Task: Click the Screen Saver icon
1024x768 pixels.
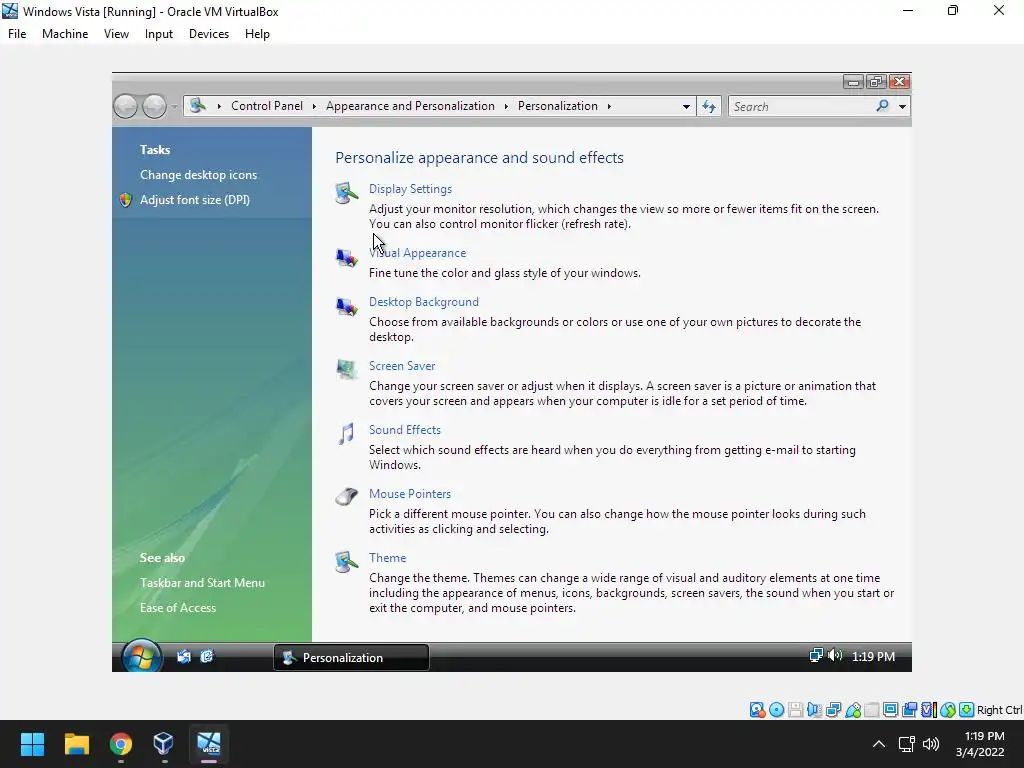Action: pyautogui.click(x=347, y=370)
